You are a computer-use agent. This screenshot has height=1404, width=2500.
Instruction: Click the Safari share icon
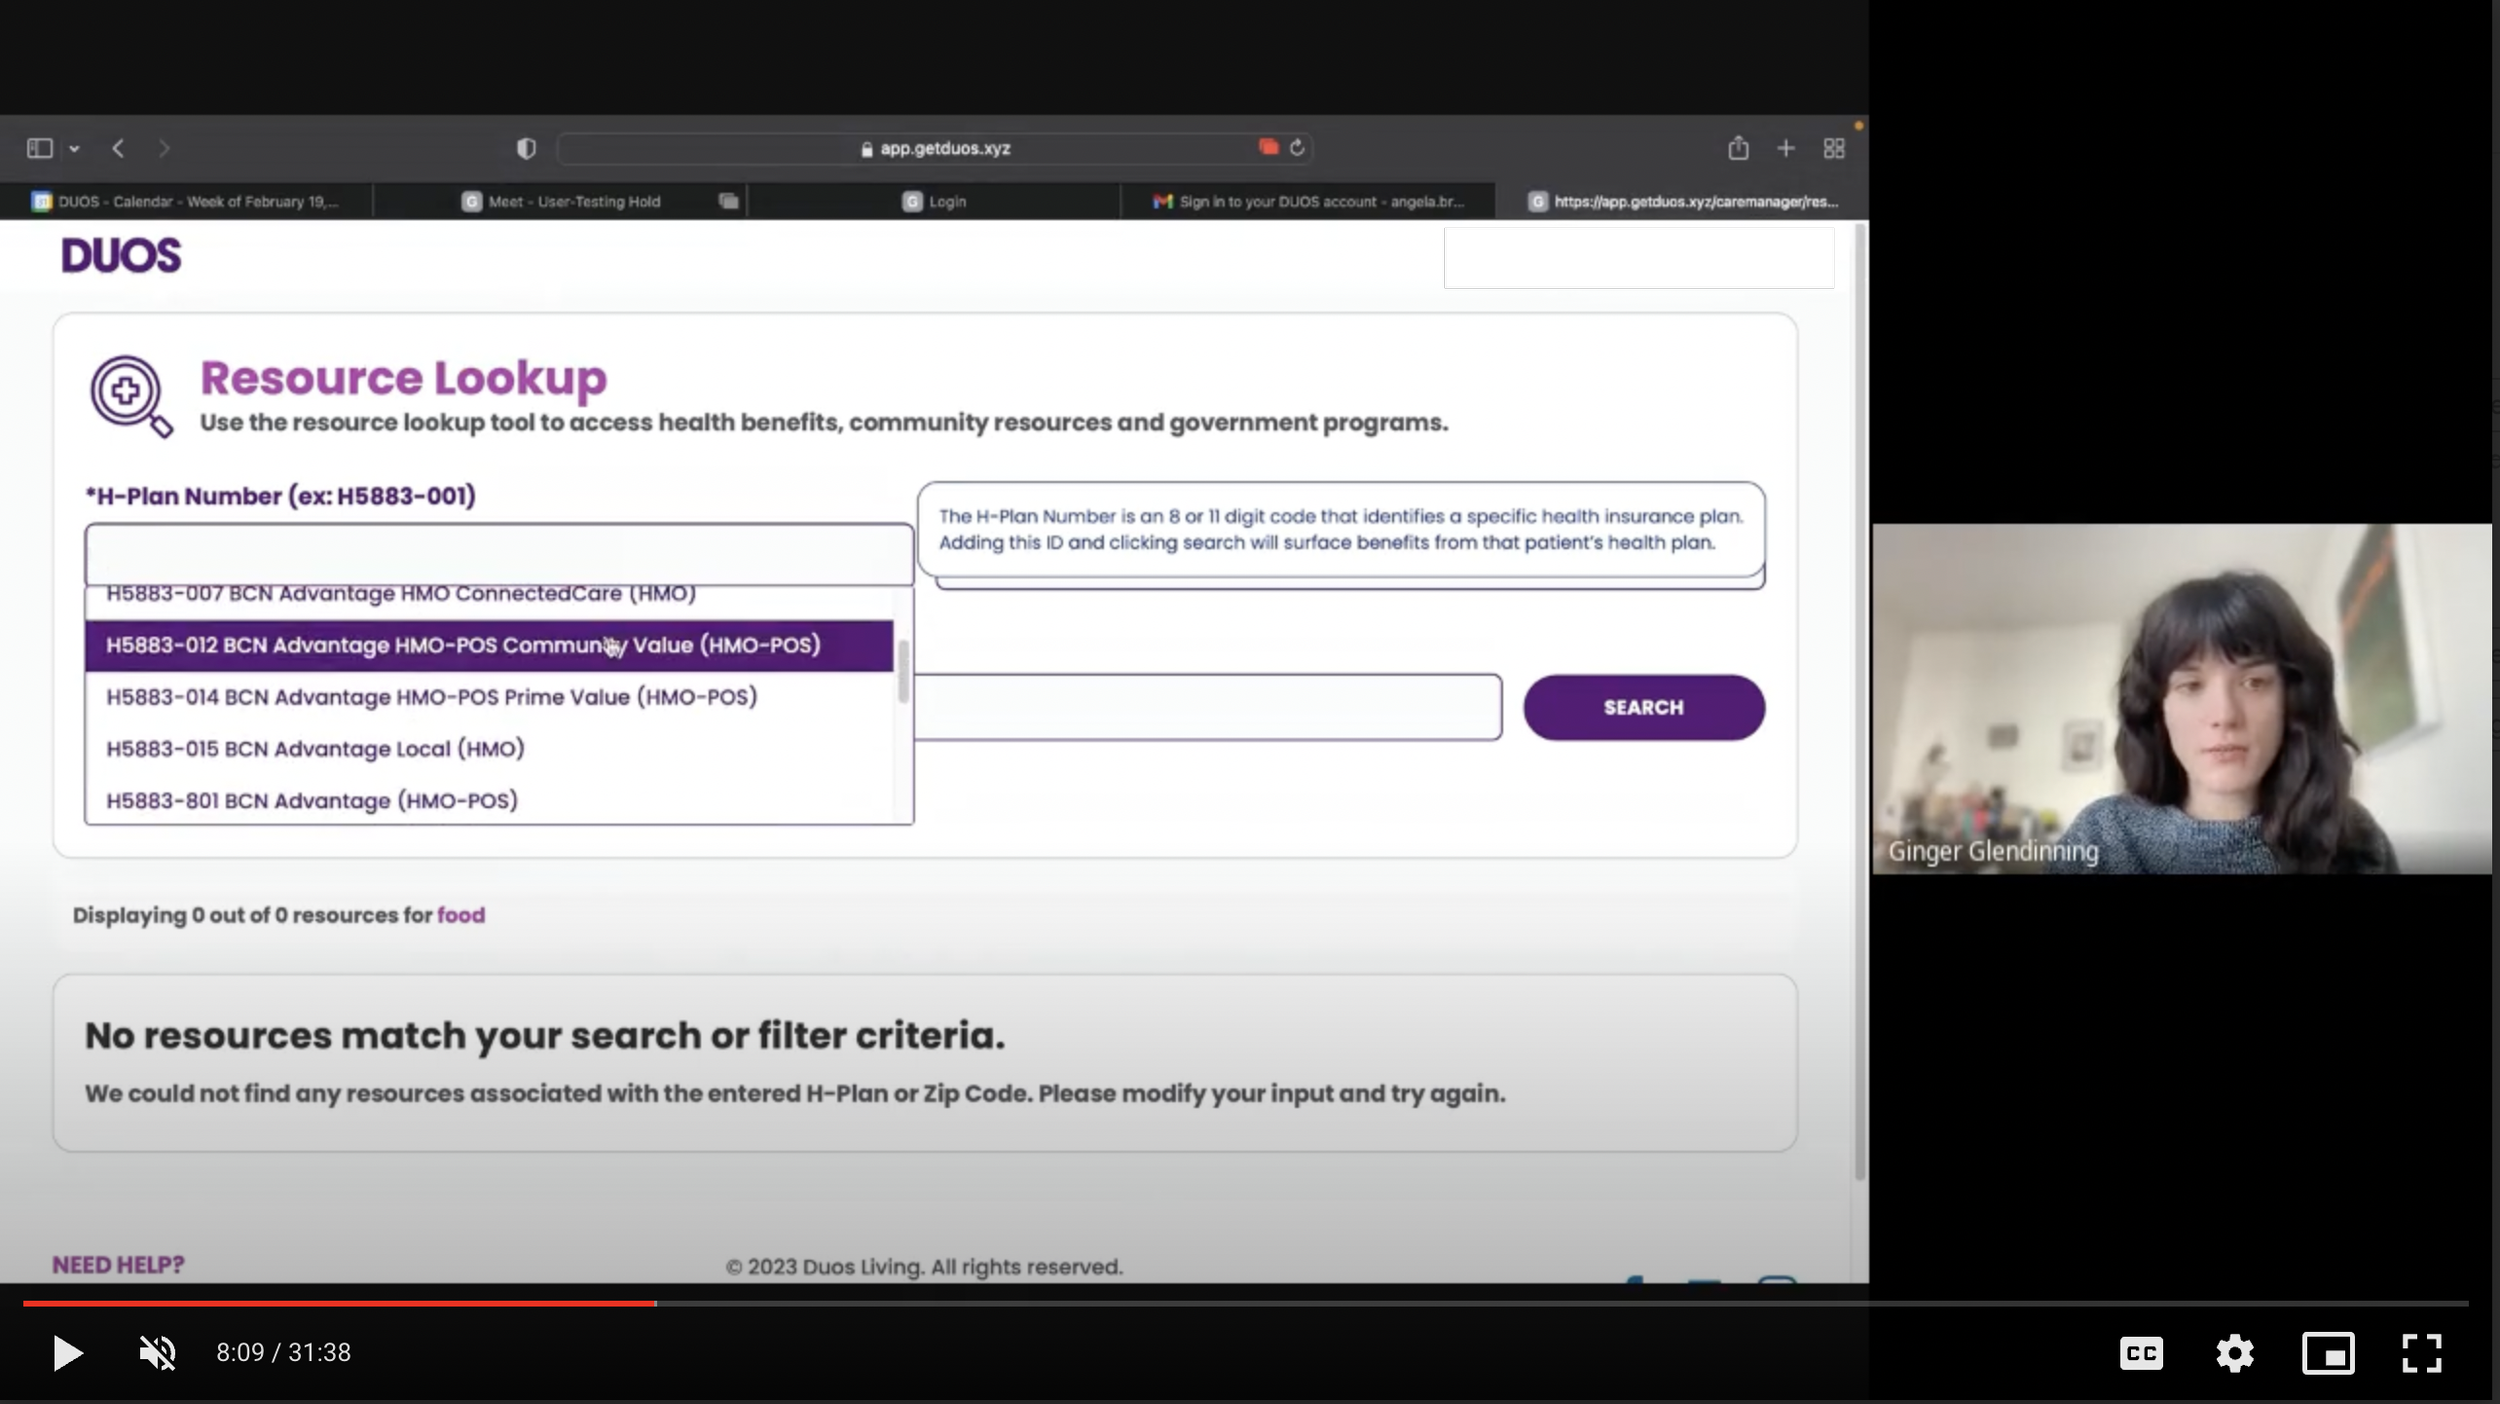click(x=1738, y=149)
